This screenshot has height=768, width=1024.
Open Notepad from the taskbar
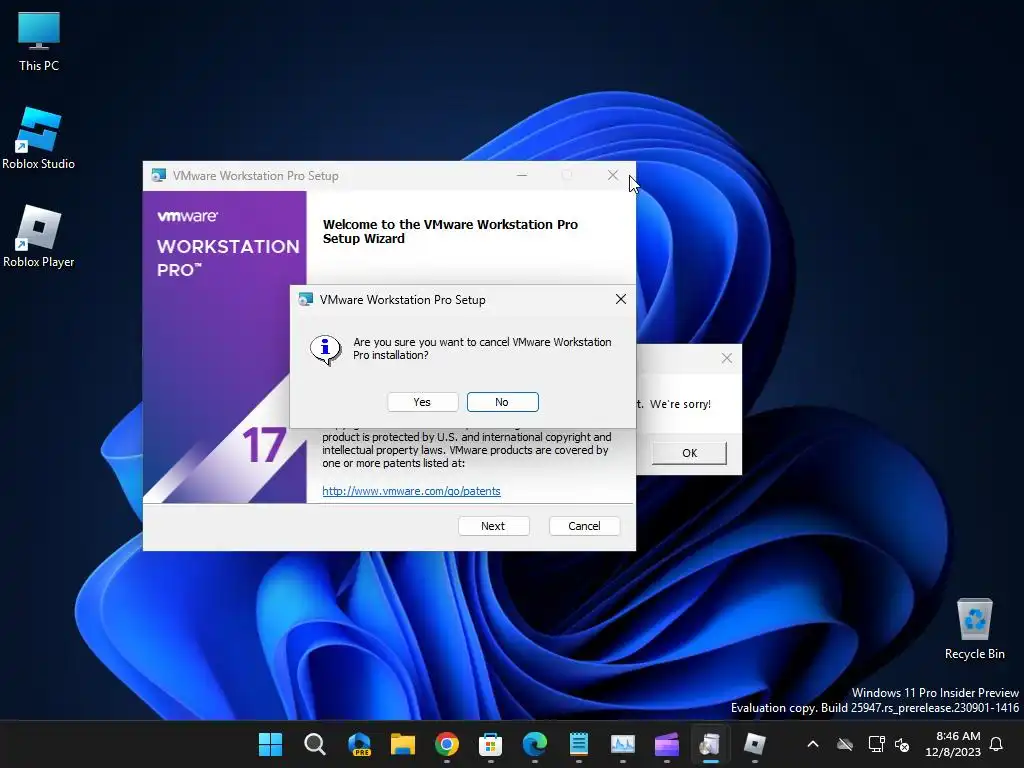(579, 744)
